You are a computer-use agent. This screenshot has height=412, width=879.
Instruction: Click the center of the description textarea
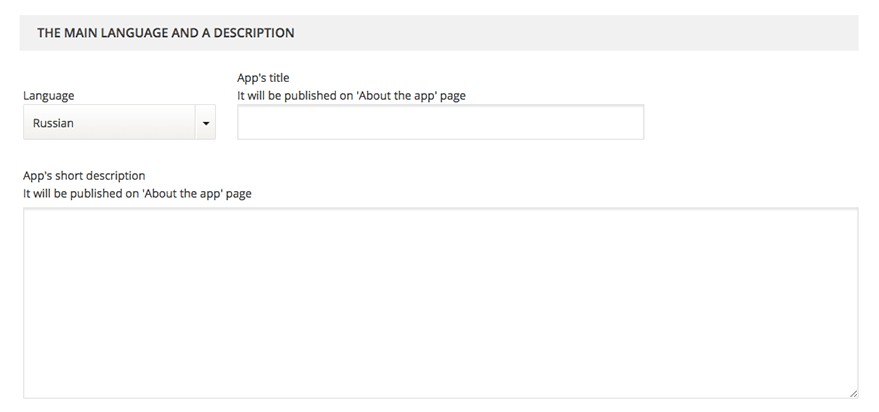coord(440,303)
